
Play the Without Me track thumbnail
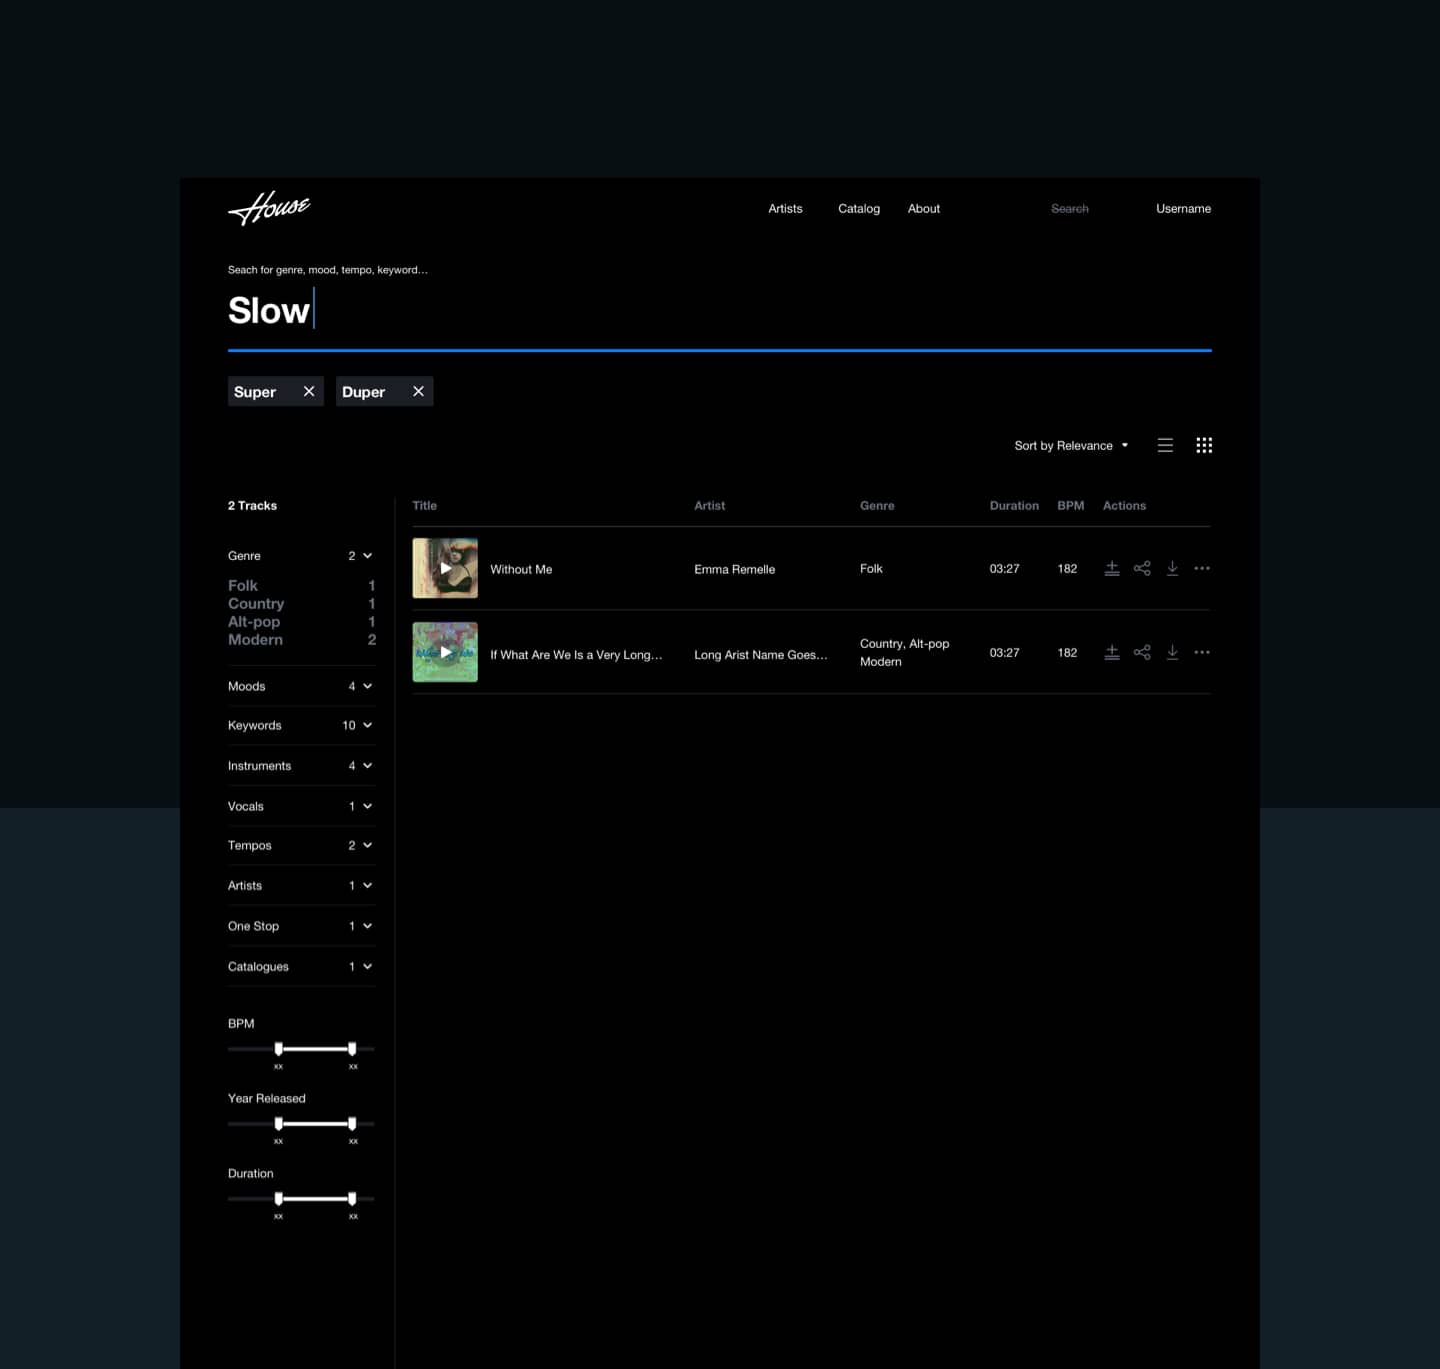pyautogui.click(x=445, y=568)
